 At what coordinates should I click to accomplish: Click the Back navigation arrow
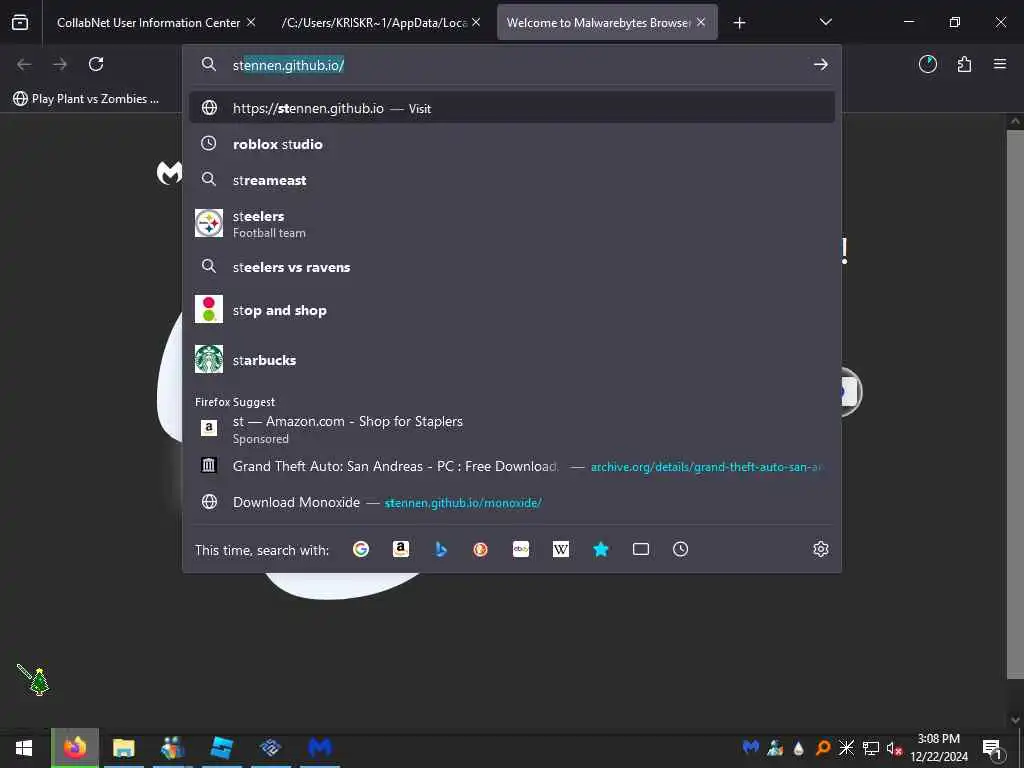coord(24,64)
